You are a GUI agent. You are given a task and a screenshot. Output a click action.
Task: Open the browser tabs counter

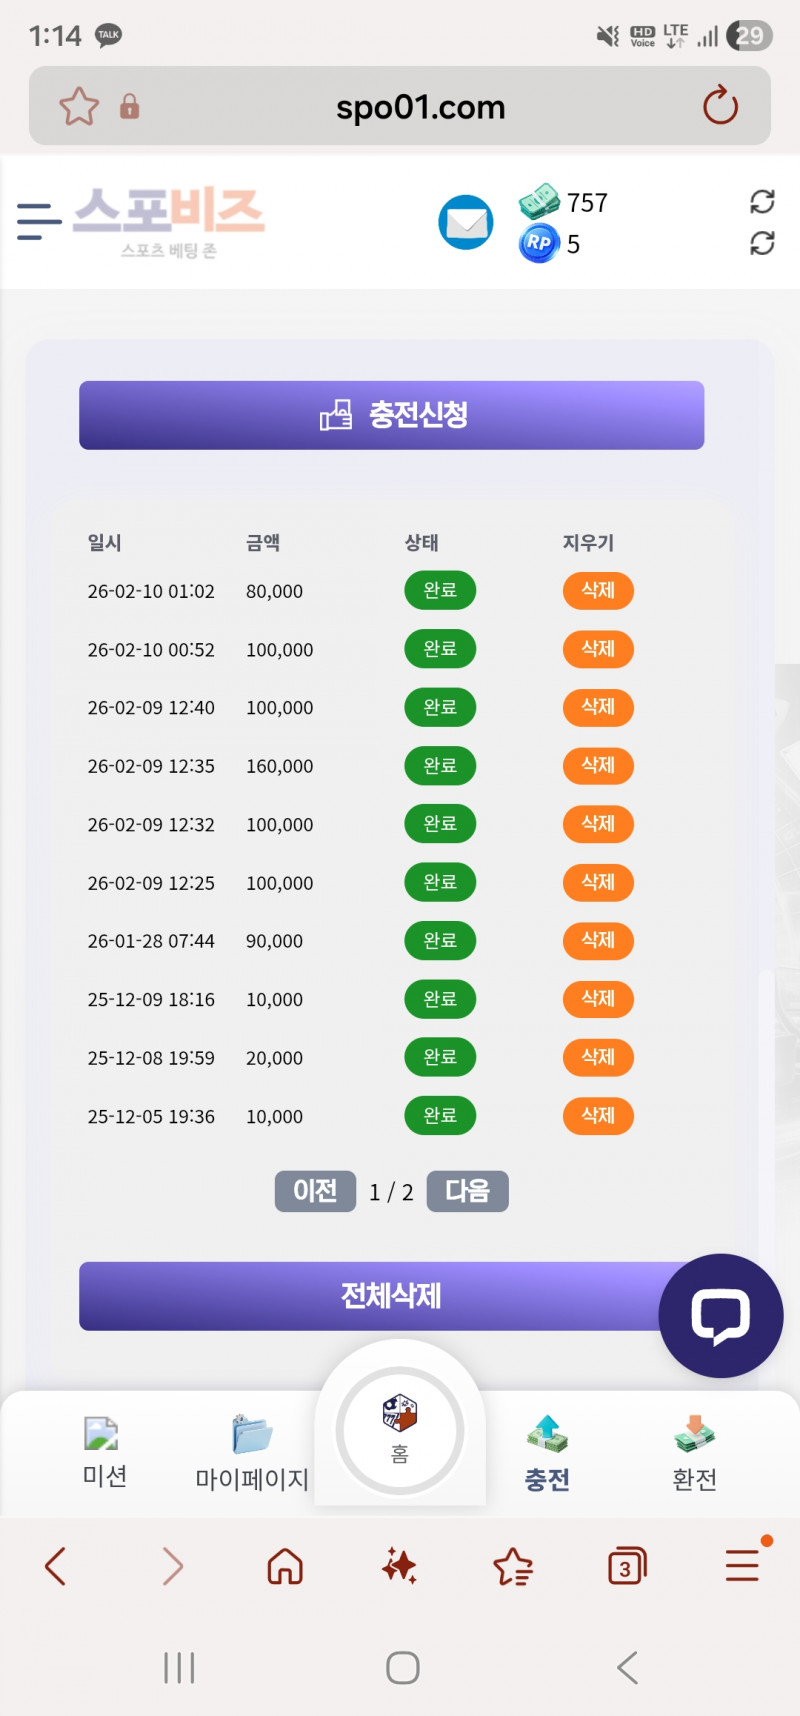[627, 1566]
